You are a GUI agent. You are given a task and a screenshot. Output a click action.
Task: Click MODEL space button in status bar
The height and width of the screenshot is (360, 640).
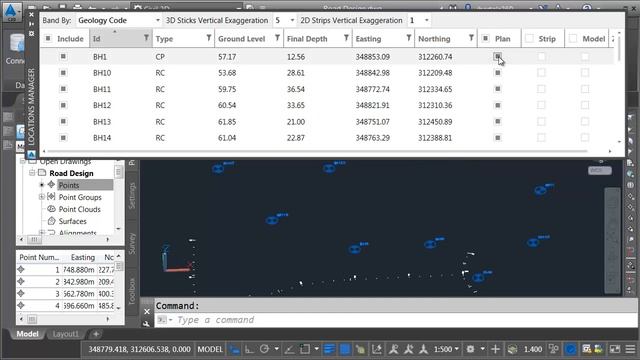point(210,349)
